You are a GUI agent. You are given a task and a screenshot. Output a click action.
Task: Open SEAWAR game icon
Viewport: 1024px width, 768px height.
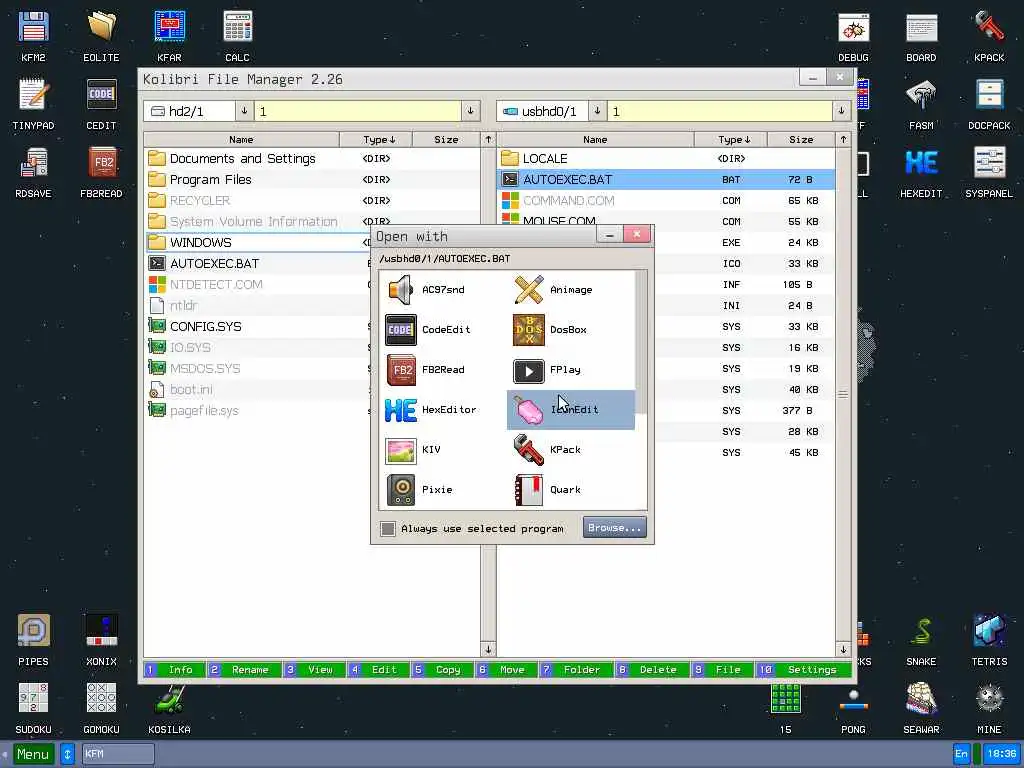[921, 708]
